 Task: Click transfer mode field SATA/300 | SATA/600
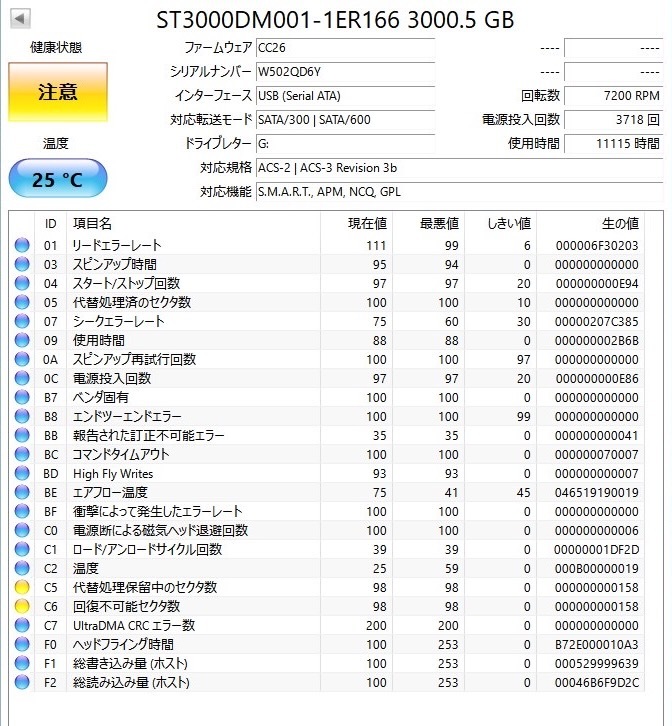(345, 120)
